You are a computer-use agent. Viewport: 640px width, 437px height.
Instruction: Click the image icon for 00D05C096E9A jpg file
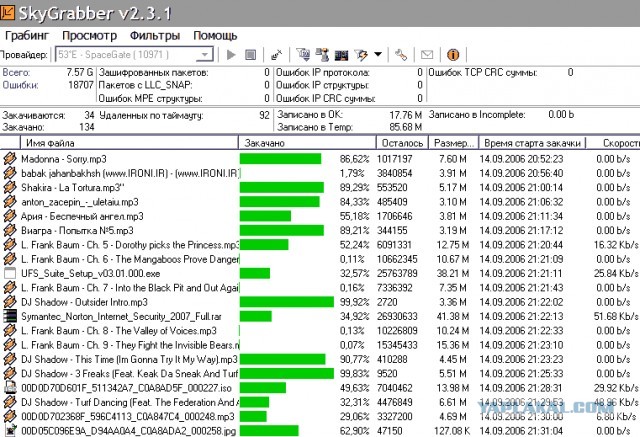10,430
